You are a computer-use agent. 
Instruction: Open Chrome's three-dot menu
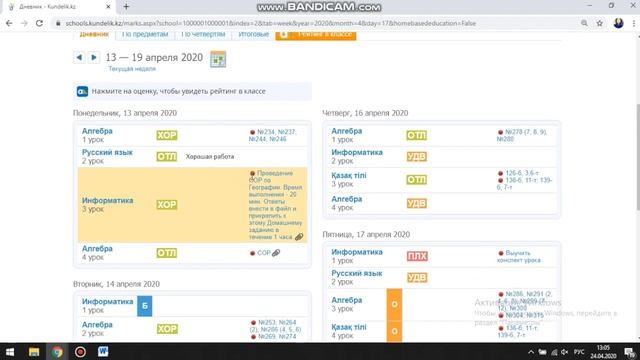[634, 23]
